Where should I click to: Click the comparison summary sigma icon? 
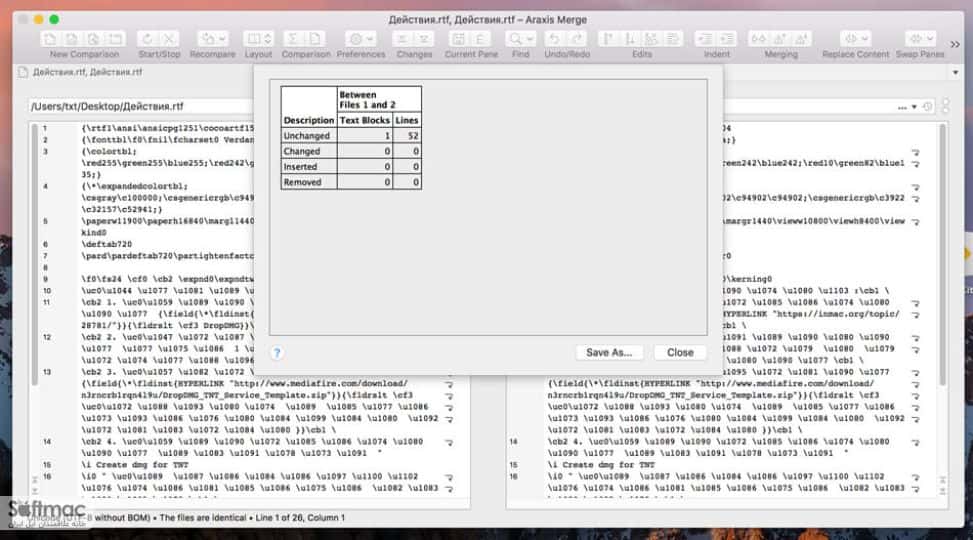pyautogui.click(x=292, y=39)
